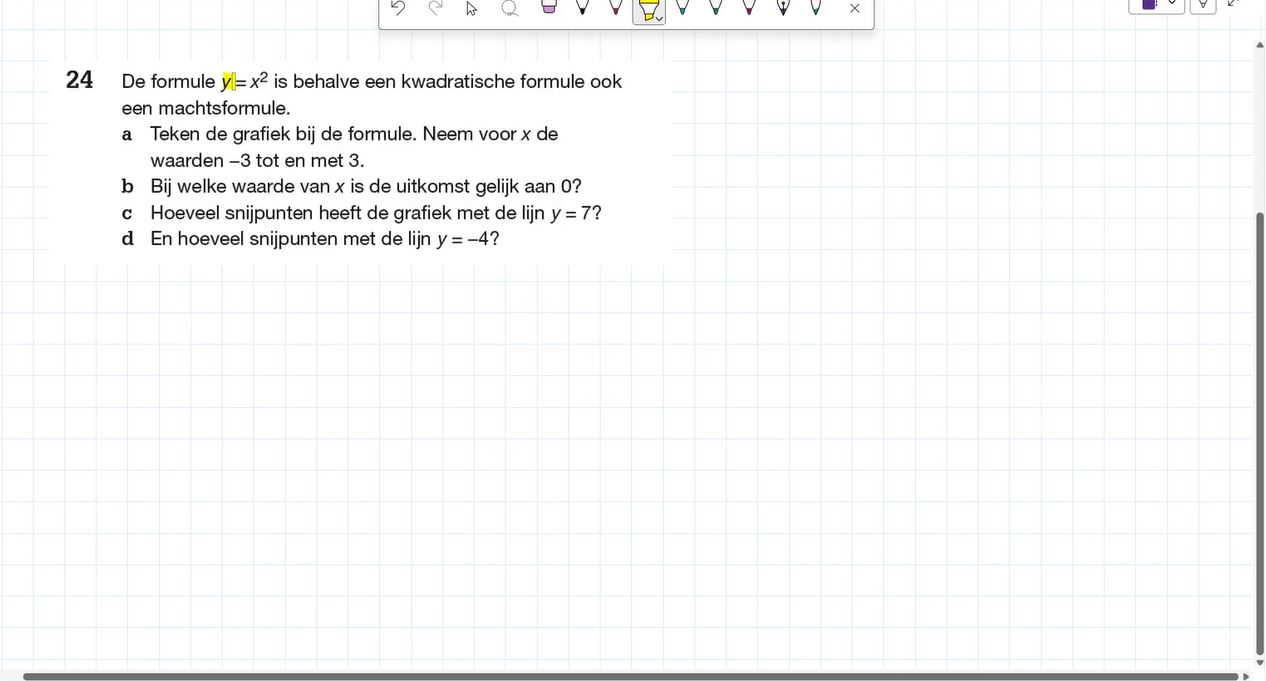Open the yellow highlighter options arrow
Viewport: 1266px width, 681px height.
[660, 19]
